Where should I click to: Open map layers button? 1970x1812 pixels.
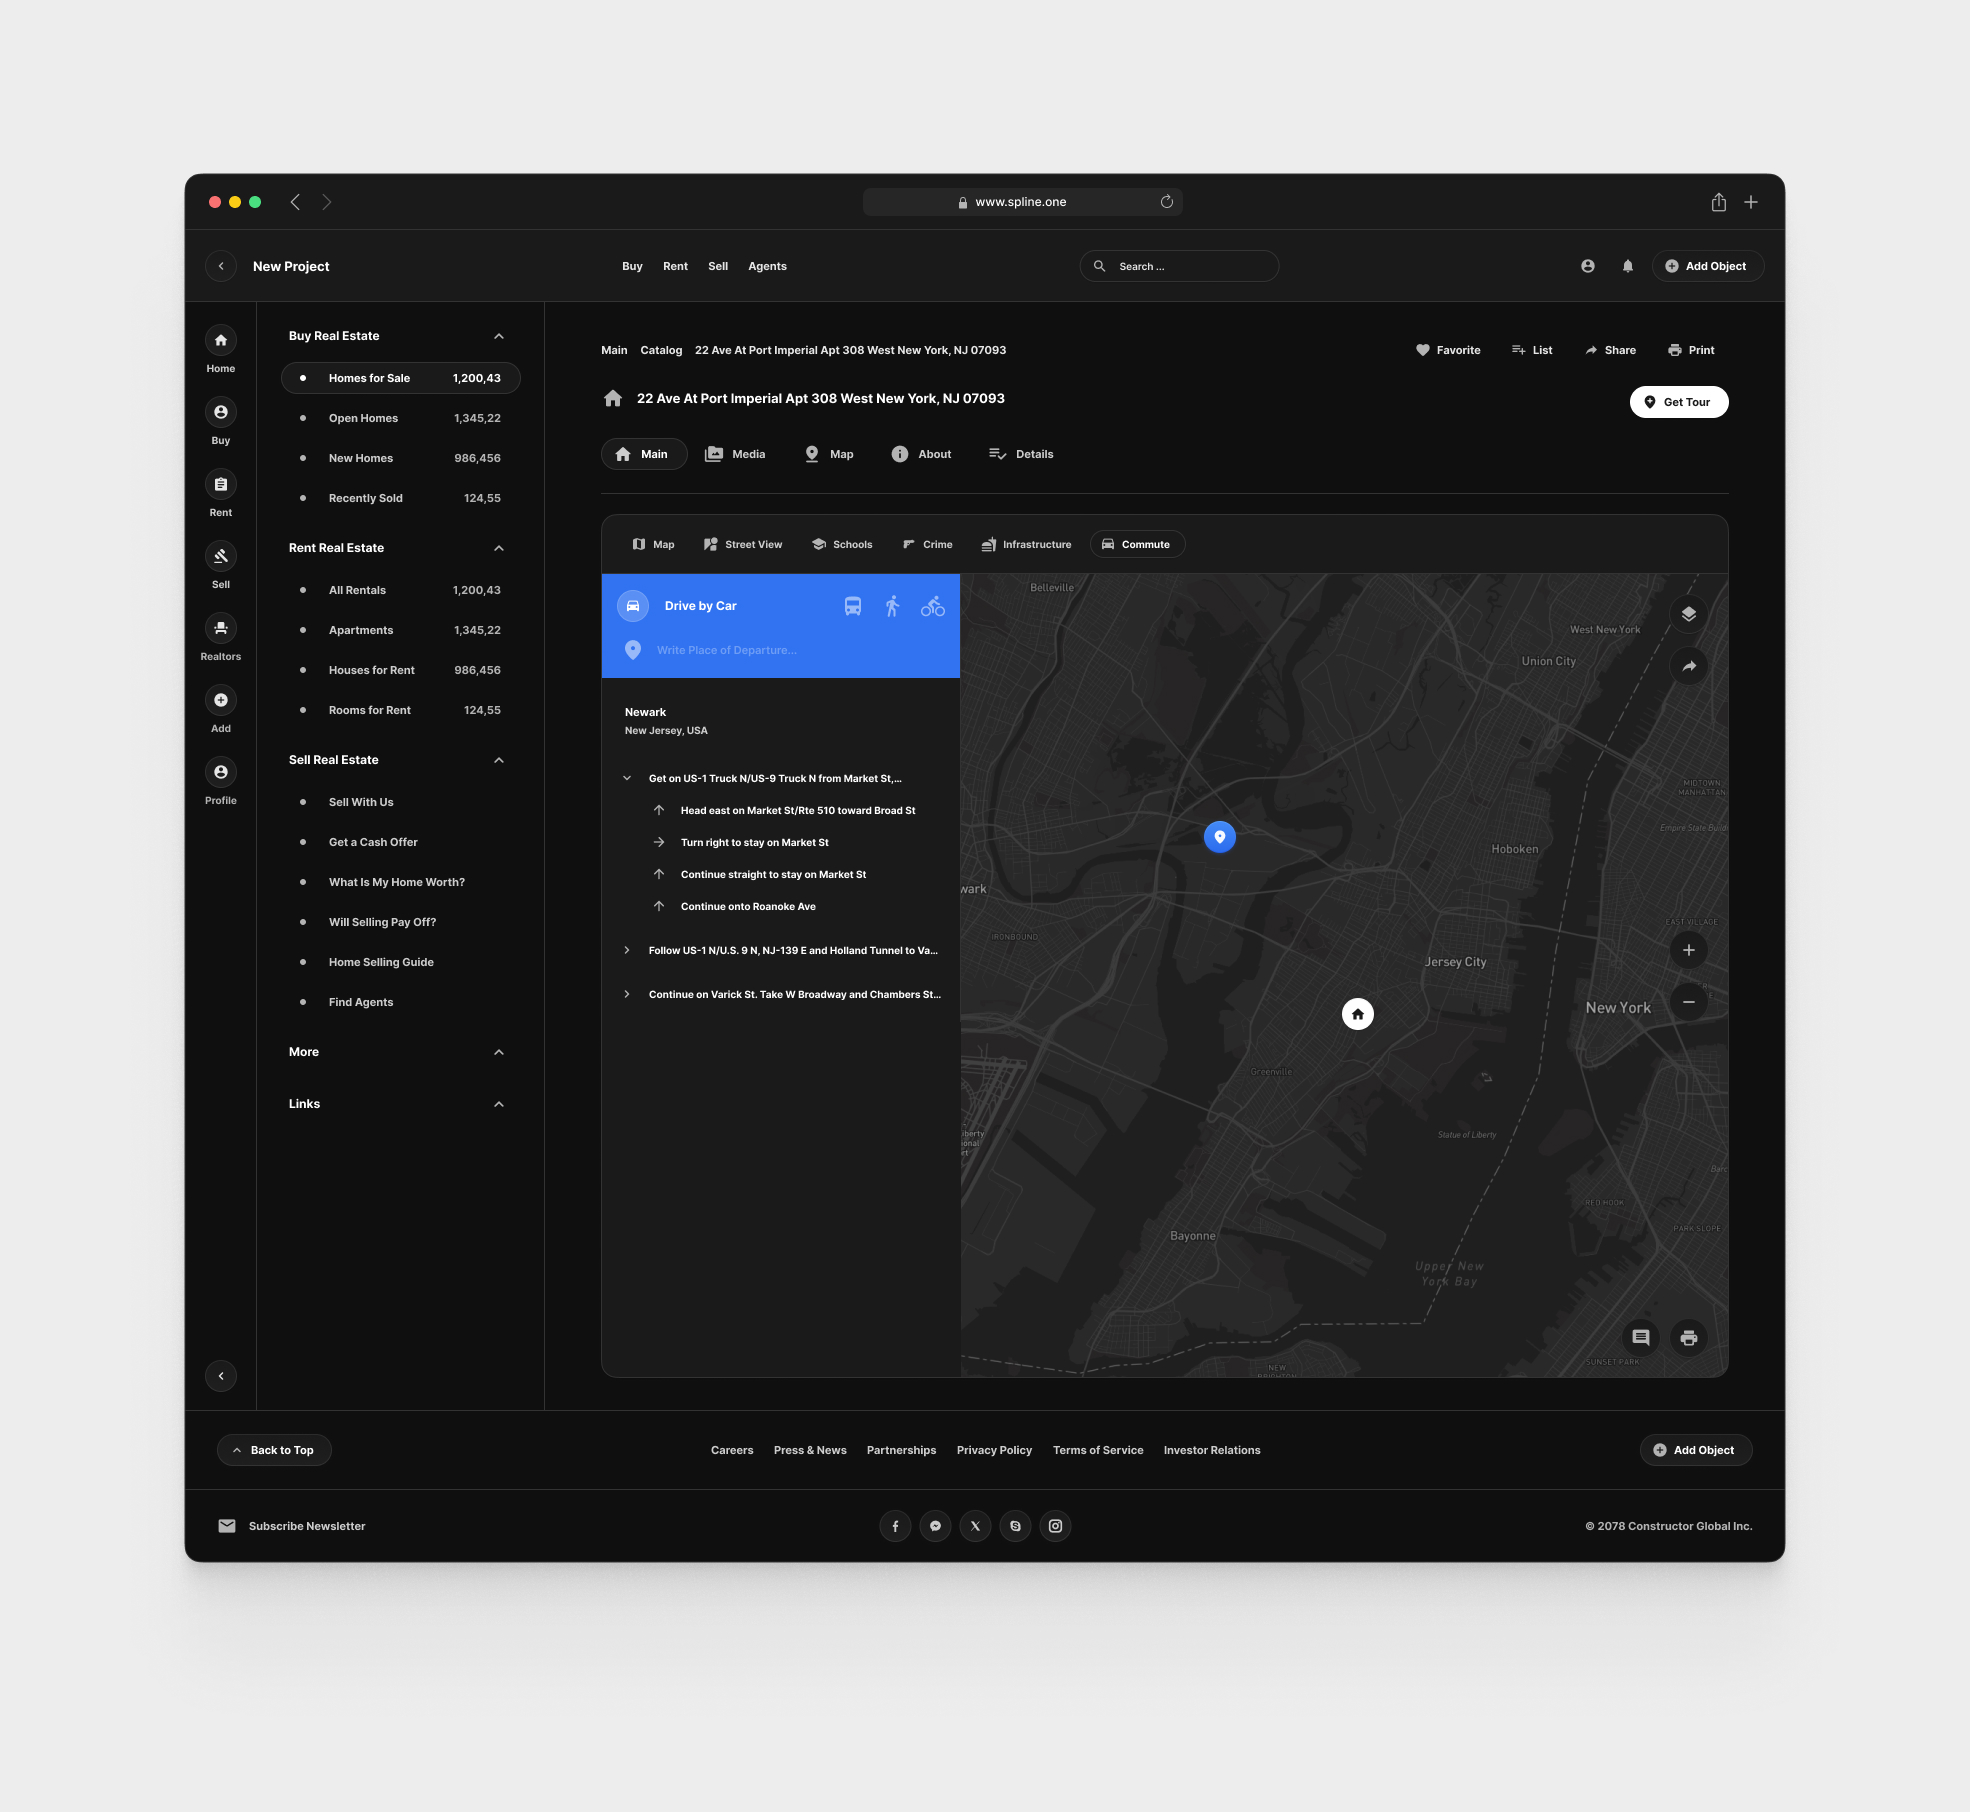[x=1689, y=614]
